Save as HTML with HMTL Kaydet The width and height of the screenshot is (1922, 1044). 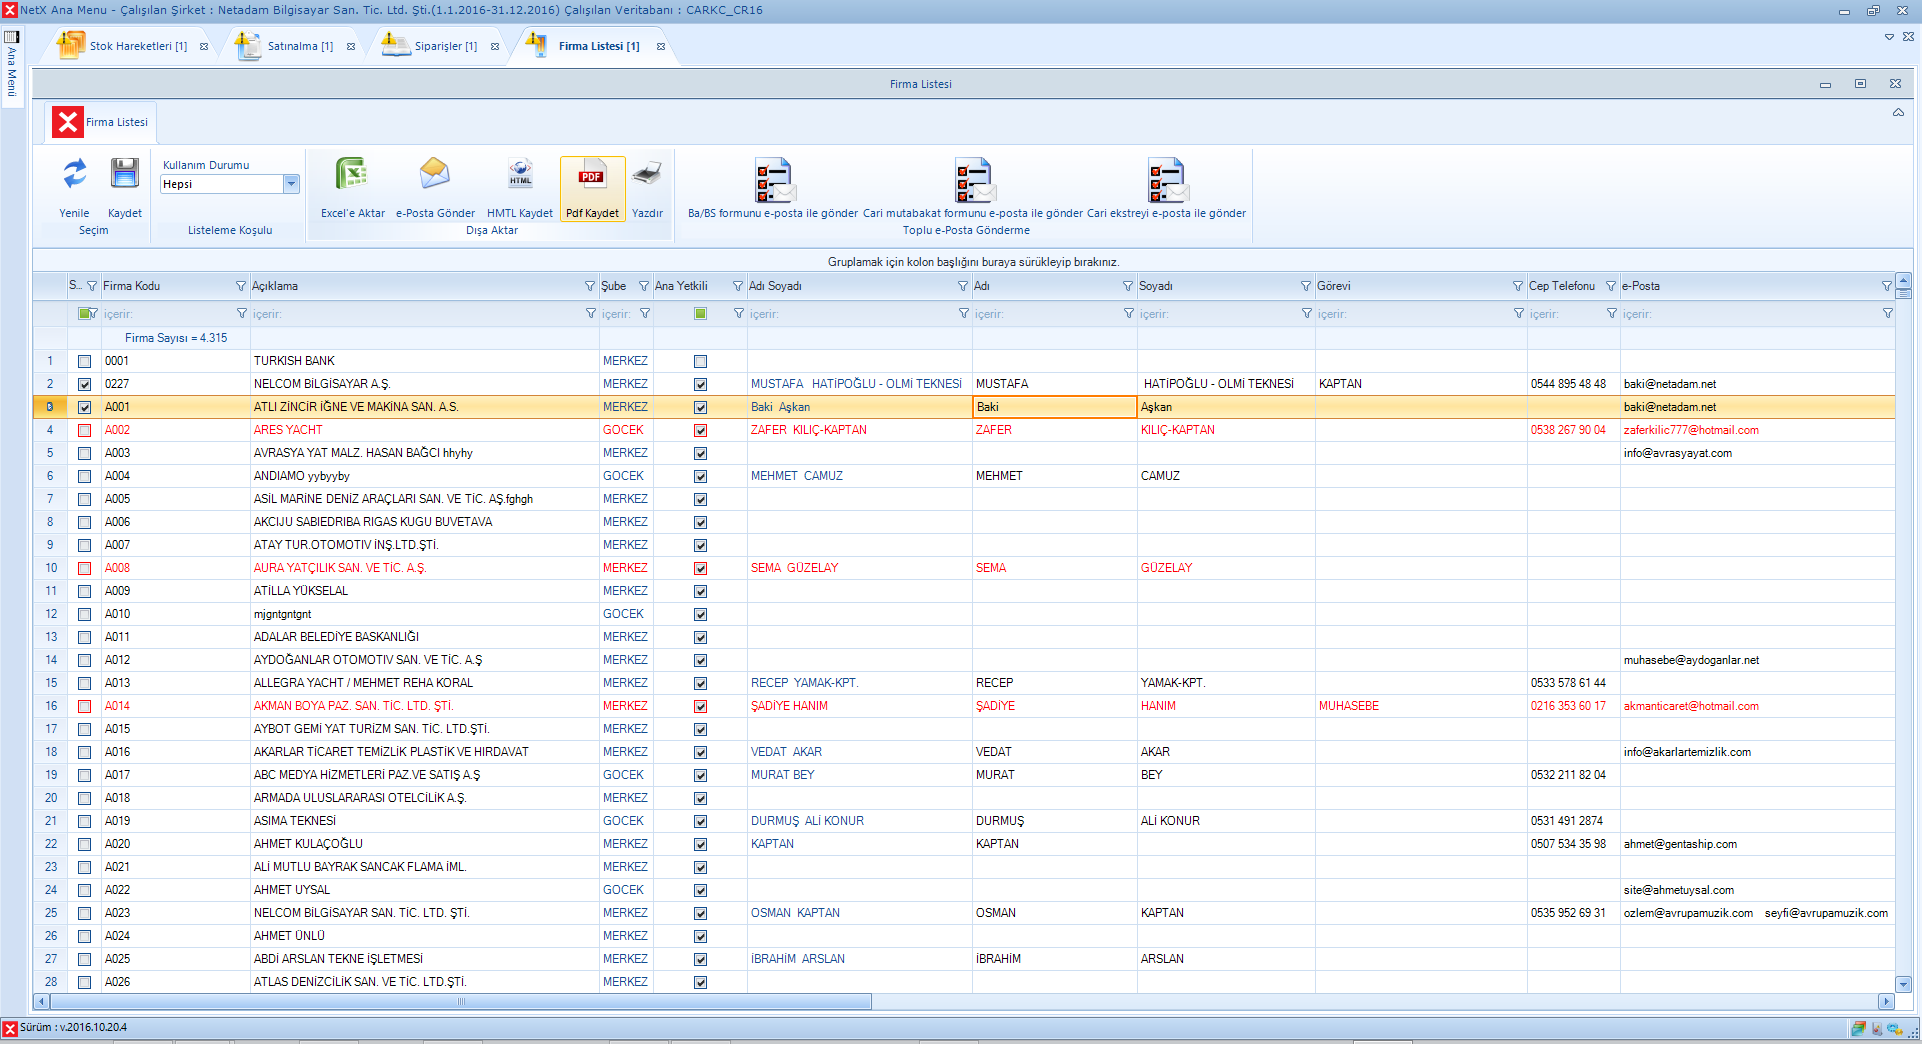click(x=520, y=175)
